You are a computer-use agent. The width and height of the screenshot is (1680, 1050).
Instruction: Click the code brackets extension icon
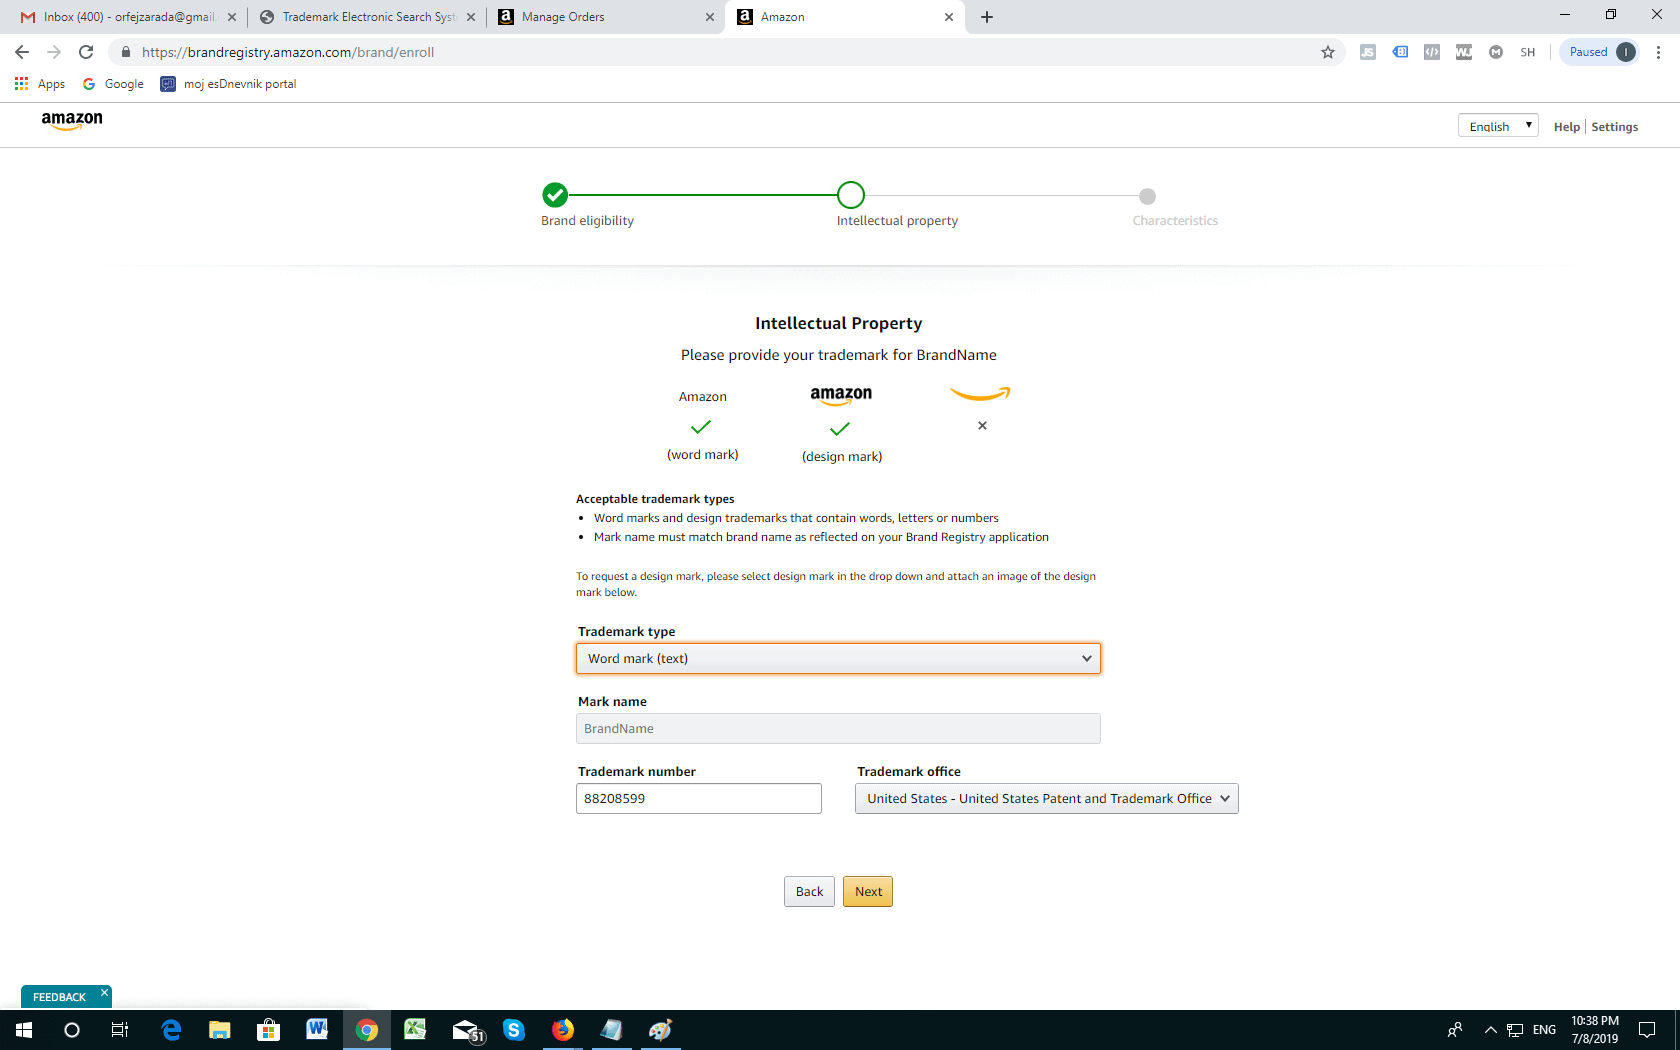[x=1432, y=52]
